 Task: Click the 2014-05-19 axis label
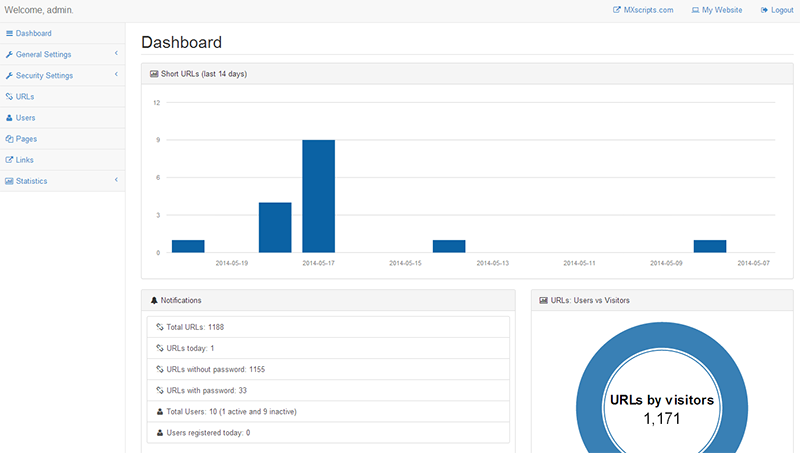[x=232, y=263]
